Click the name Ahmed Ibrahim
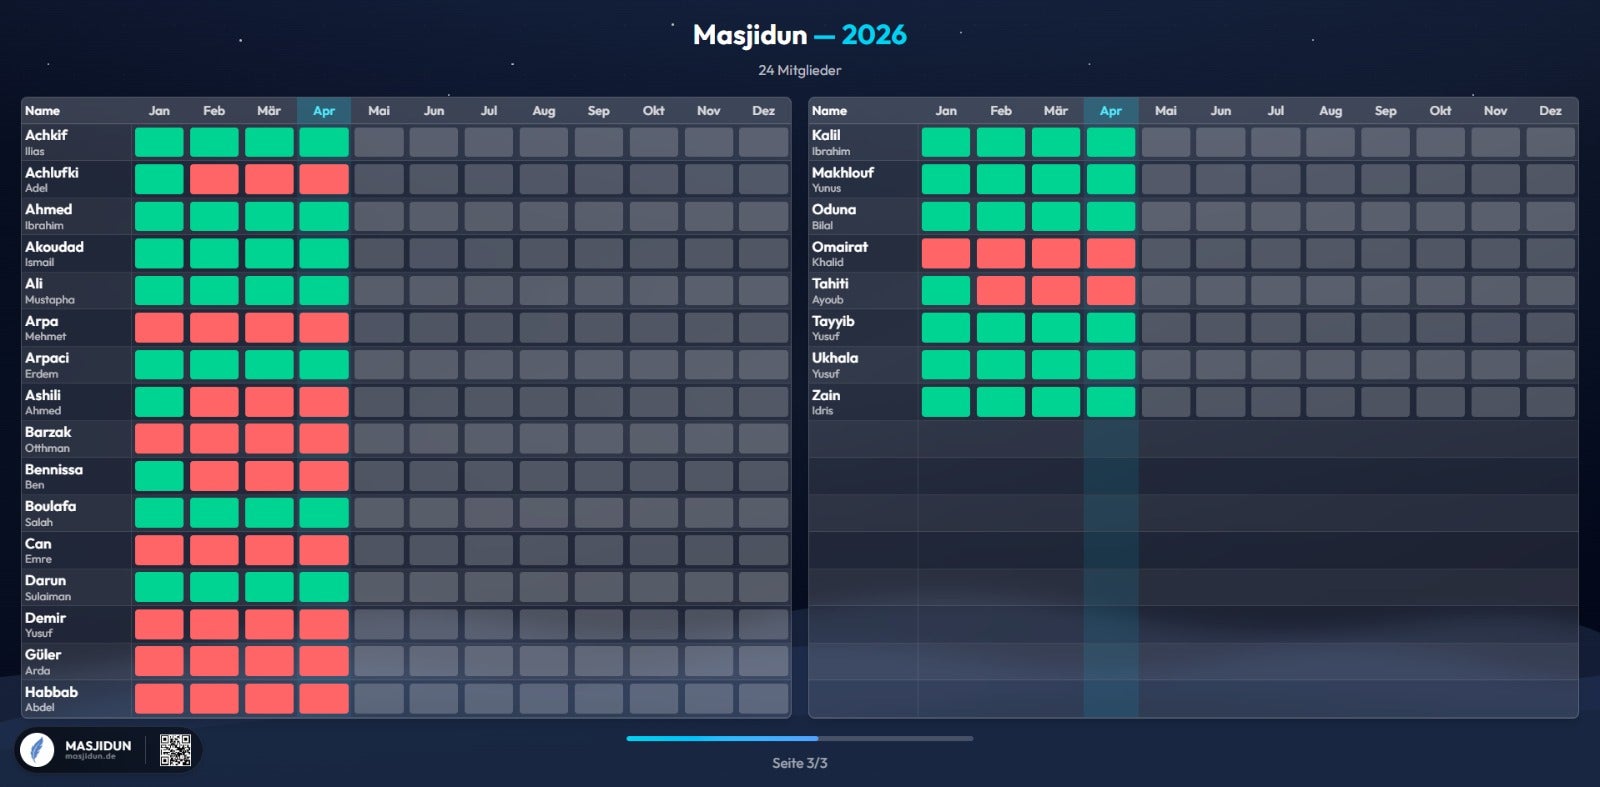 click(48, 216)
